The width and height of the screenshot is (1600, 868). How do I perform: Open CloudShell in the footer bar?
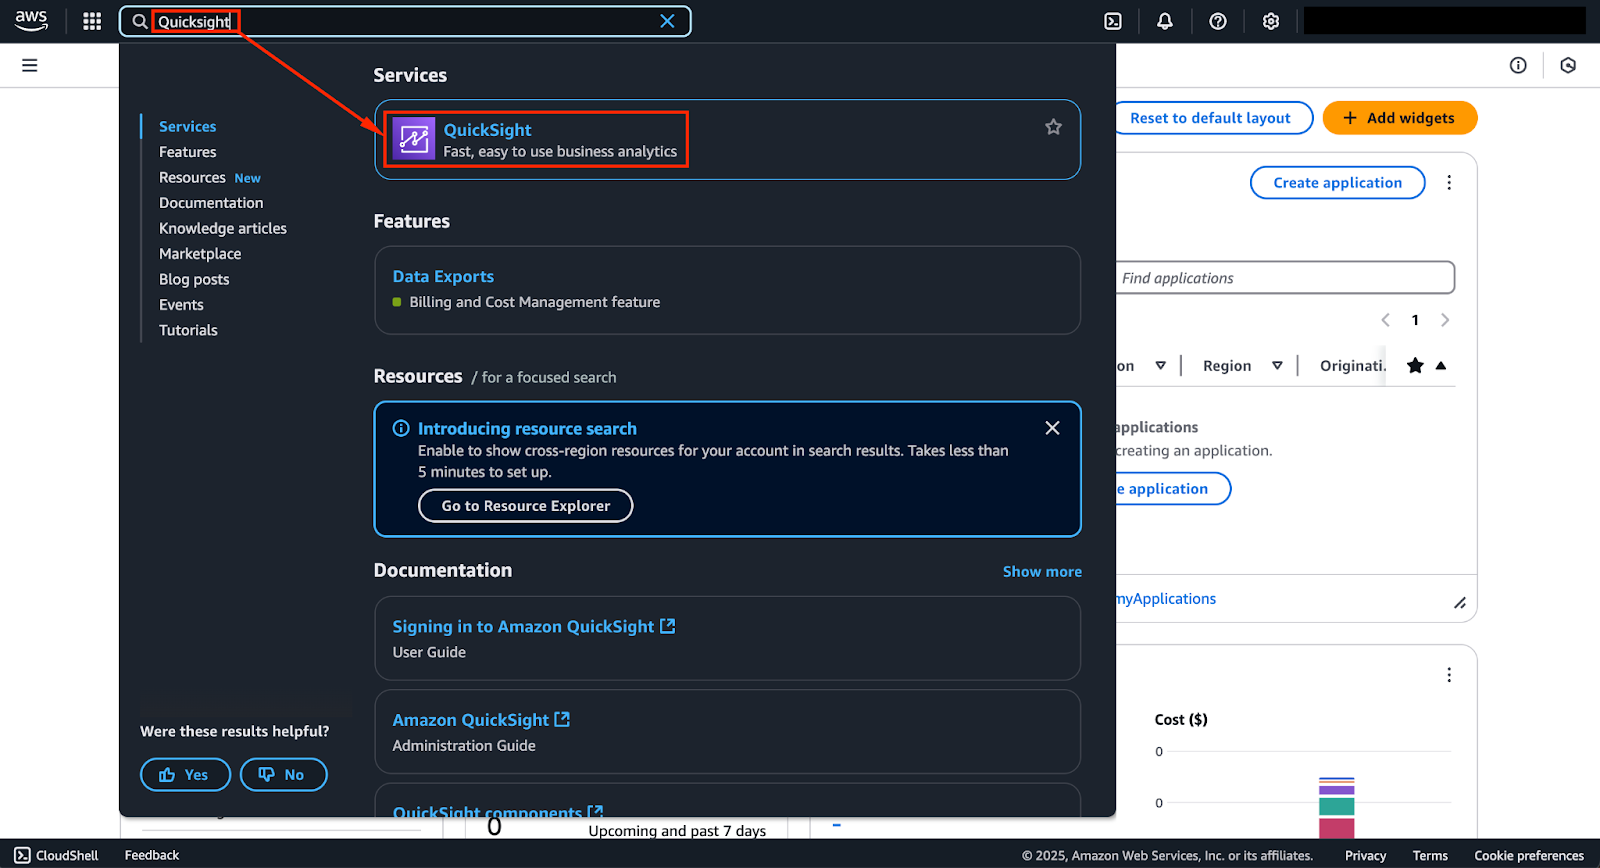[x=56, y=856]
